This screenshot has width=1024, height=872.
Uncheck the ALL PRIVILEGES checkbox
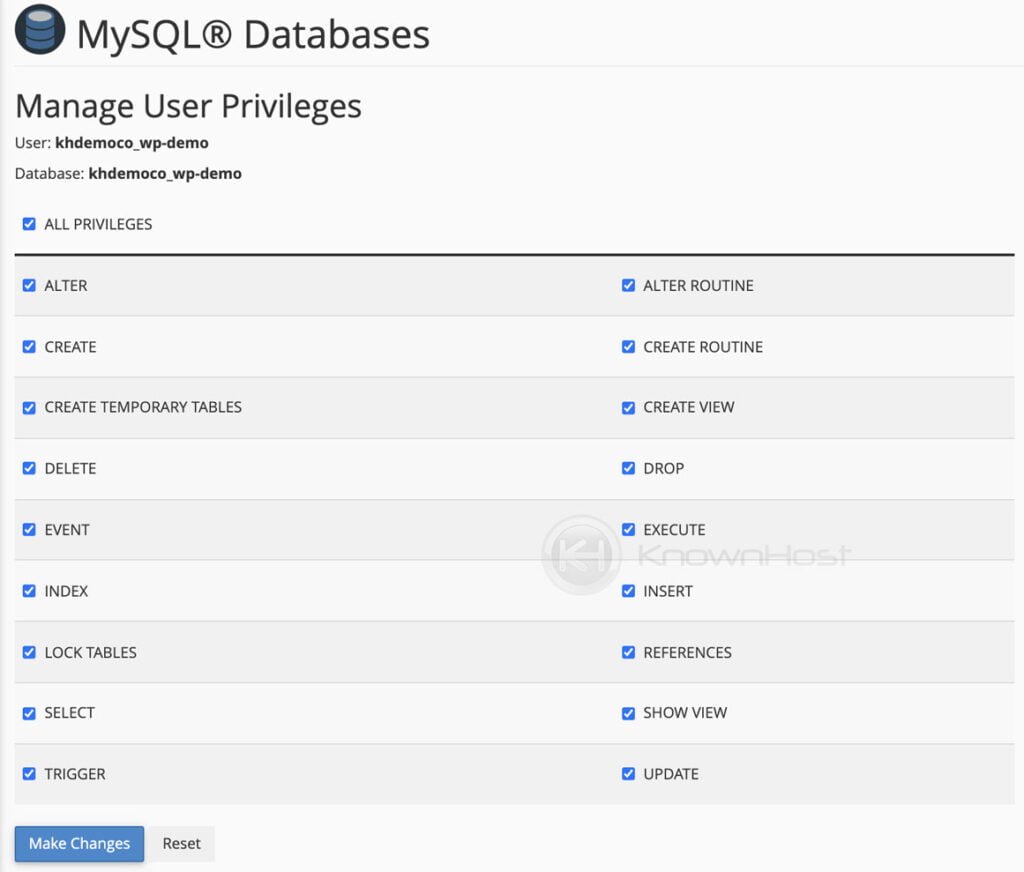tap(29, 224)
